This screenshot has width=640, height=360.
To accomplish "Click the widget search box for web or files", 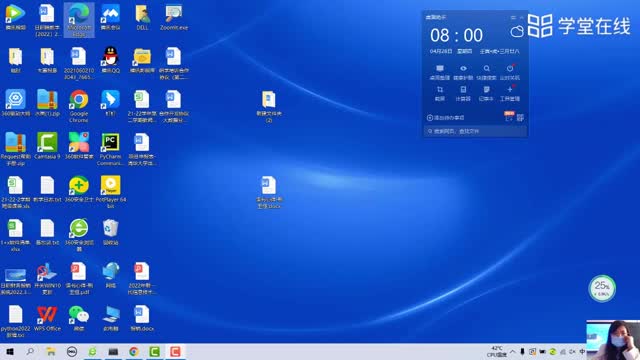I will point(475,131).
